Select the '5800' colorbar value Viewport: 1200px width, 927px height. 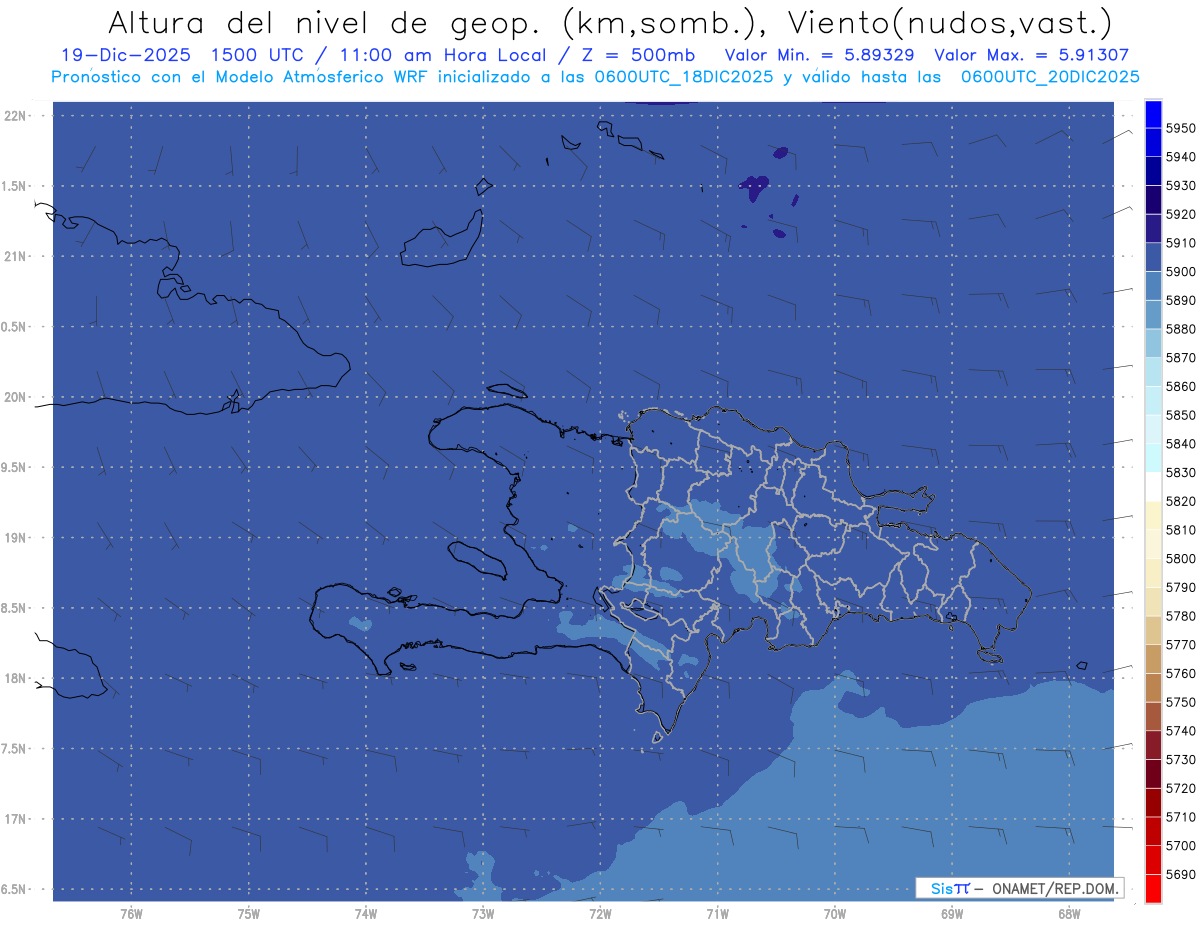(1180, 559)
